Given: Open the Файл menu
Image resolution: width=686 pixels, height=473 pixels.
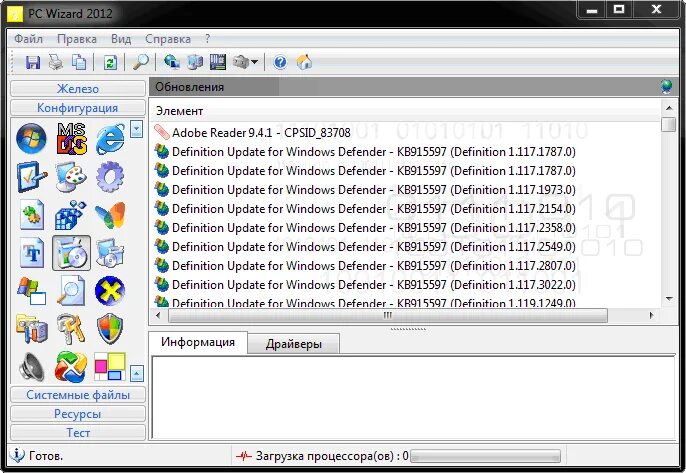Looking at the screenshot, I should tap(28, 39).
